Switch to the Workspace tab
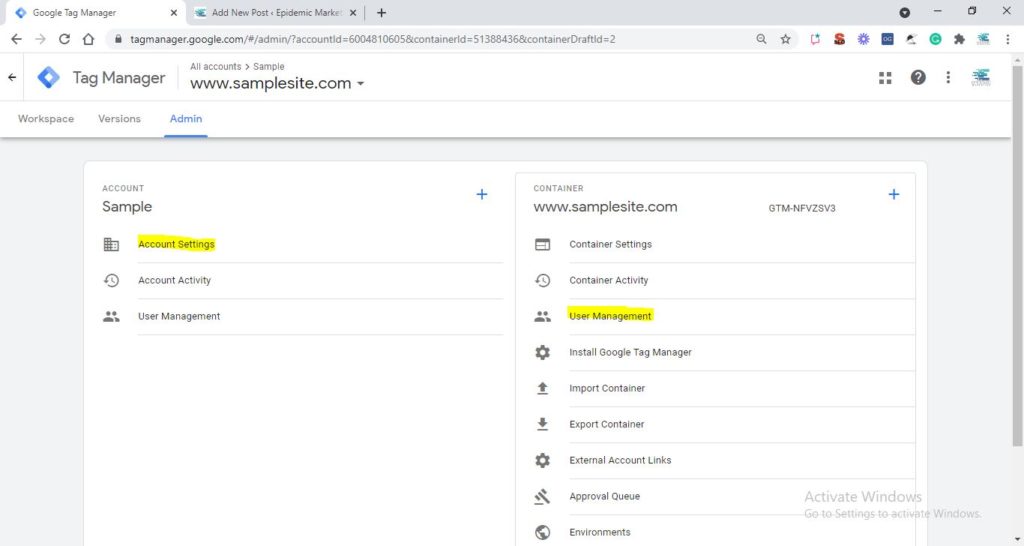 (46, 119)
